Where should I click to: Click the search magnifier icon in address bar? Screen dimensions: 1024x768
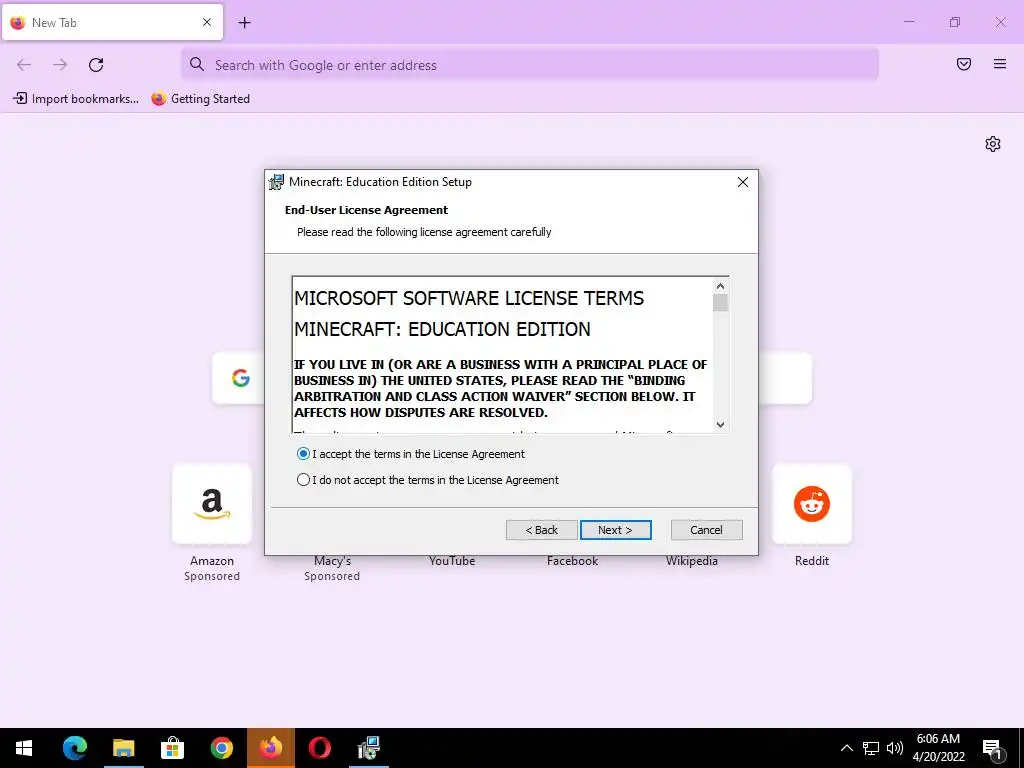pos(197,64)
